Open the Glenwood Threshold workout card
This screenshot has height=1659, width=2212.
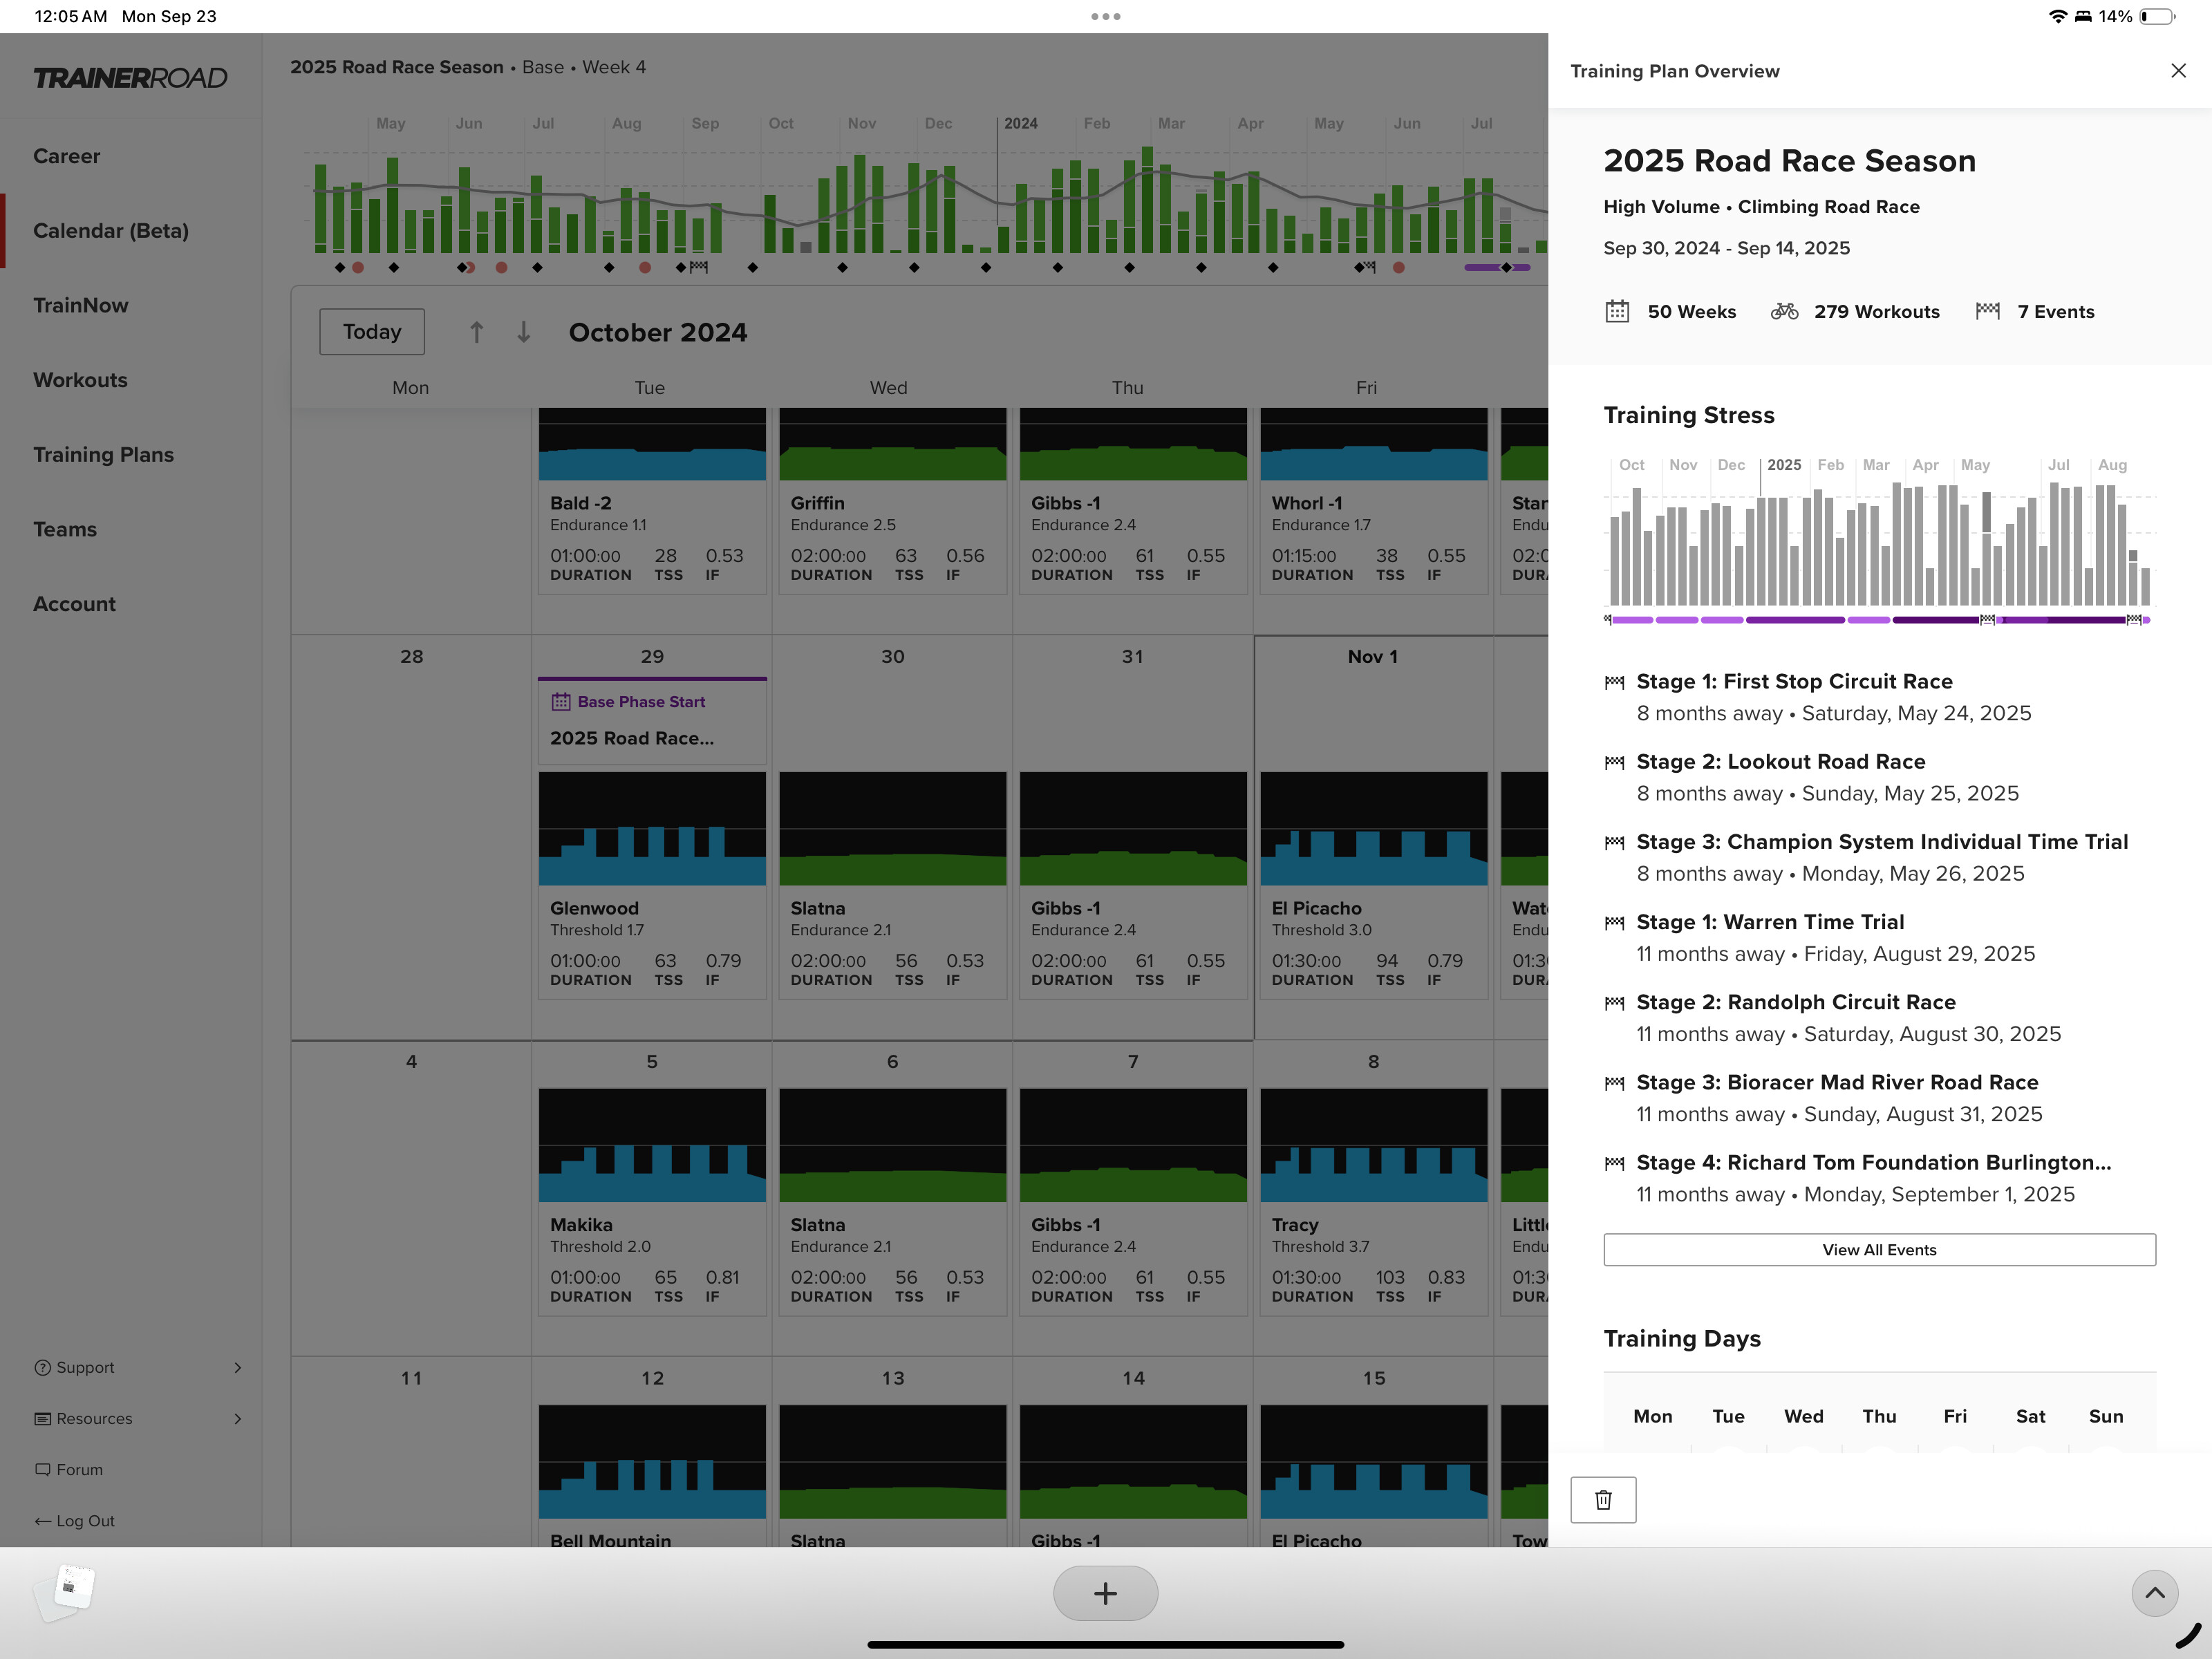pos(652,885)
